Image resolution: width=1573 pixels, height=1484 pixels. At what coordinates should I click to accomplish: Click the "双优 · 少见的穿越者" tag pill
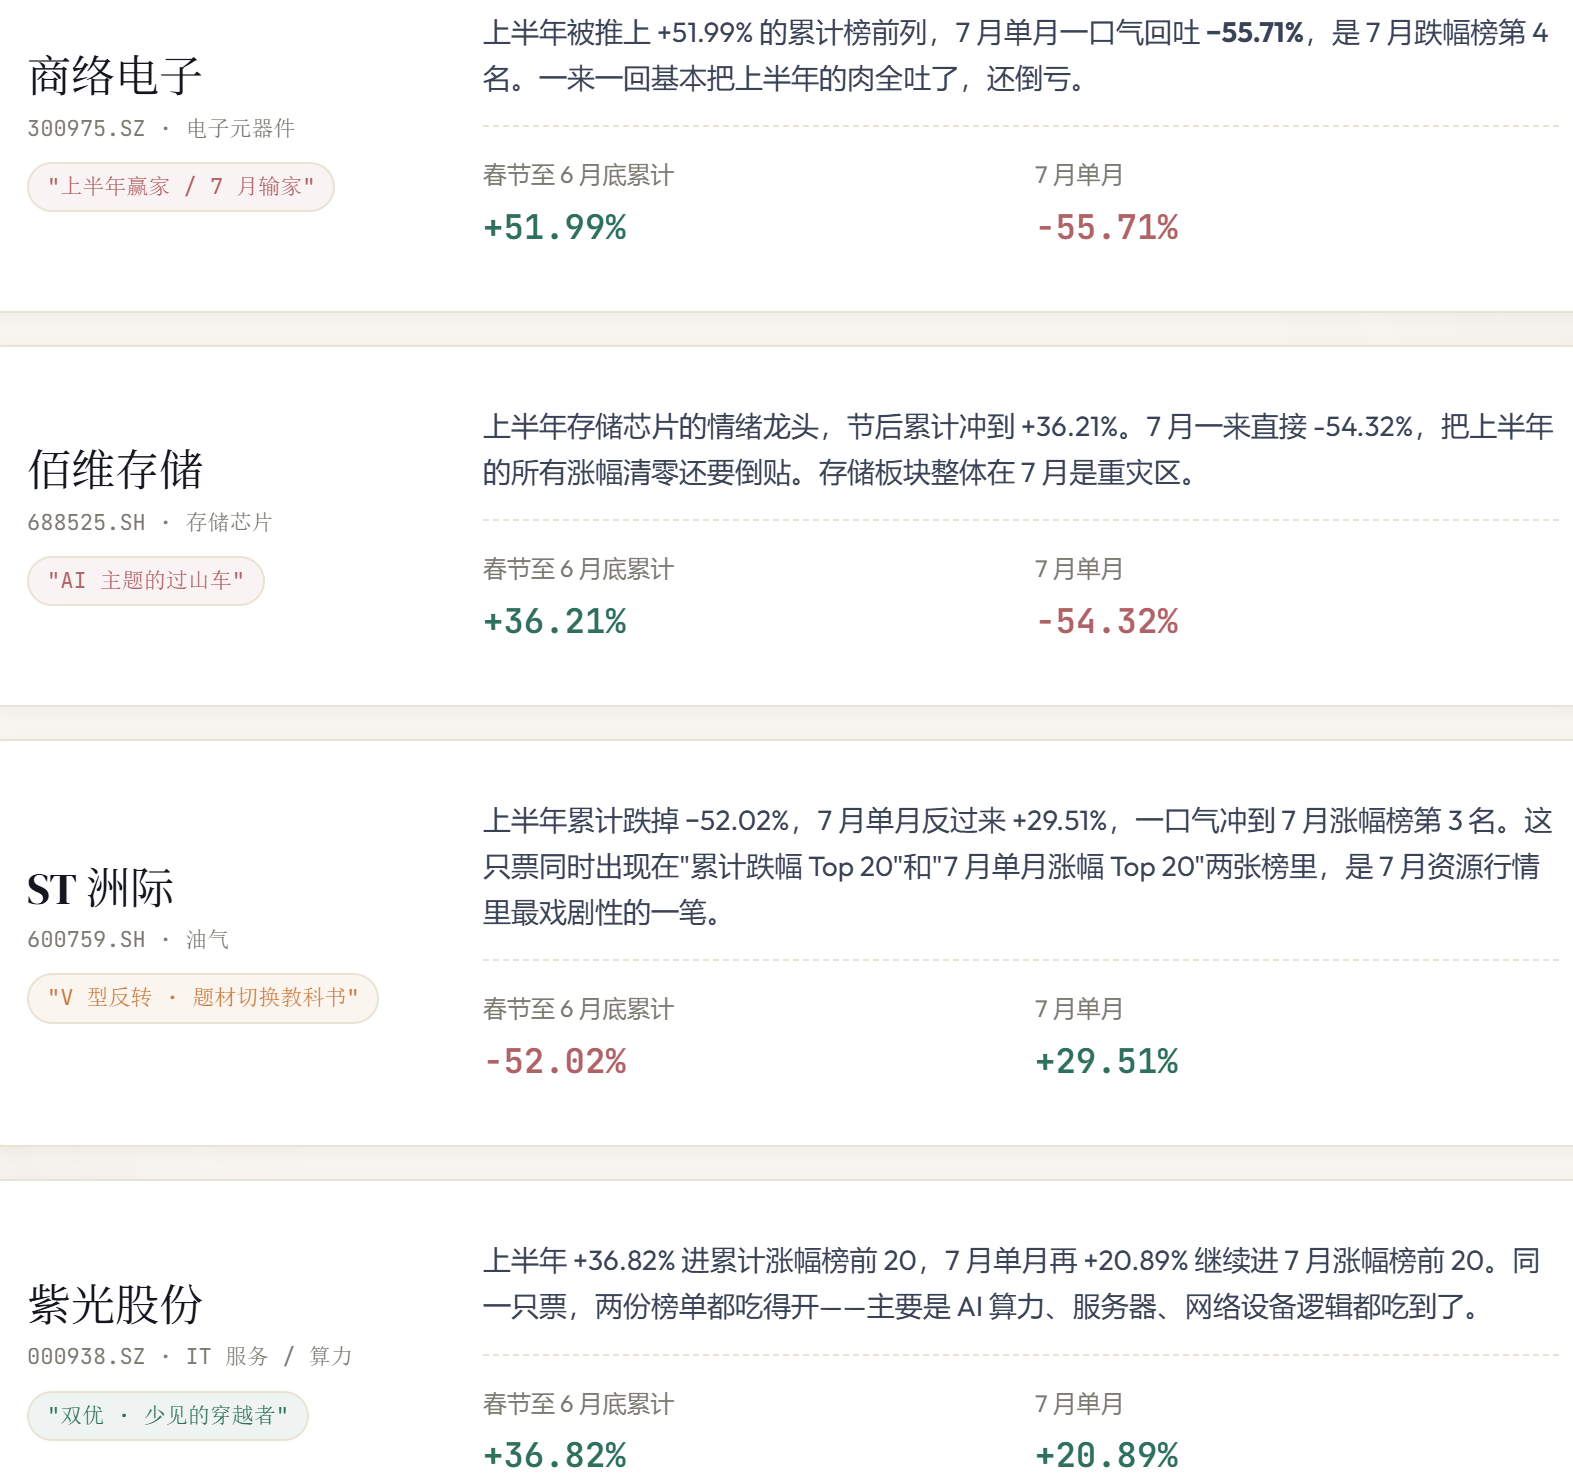point(168,1416)
